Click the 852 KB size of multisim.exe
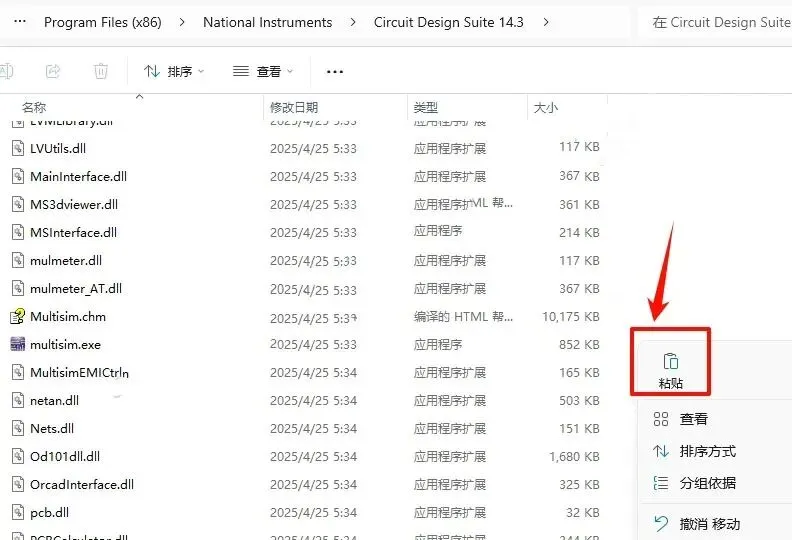Viewport: 792px width, 540px height. click(579, 345)
